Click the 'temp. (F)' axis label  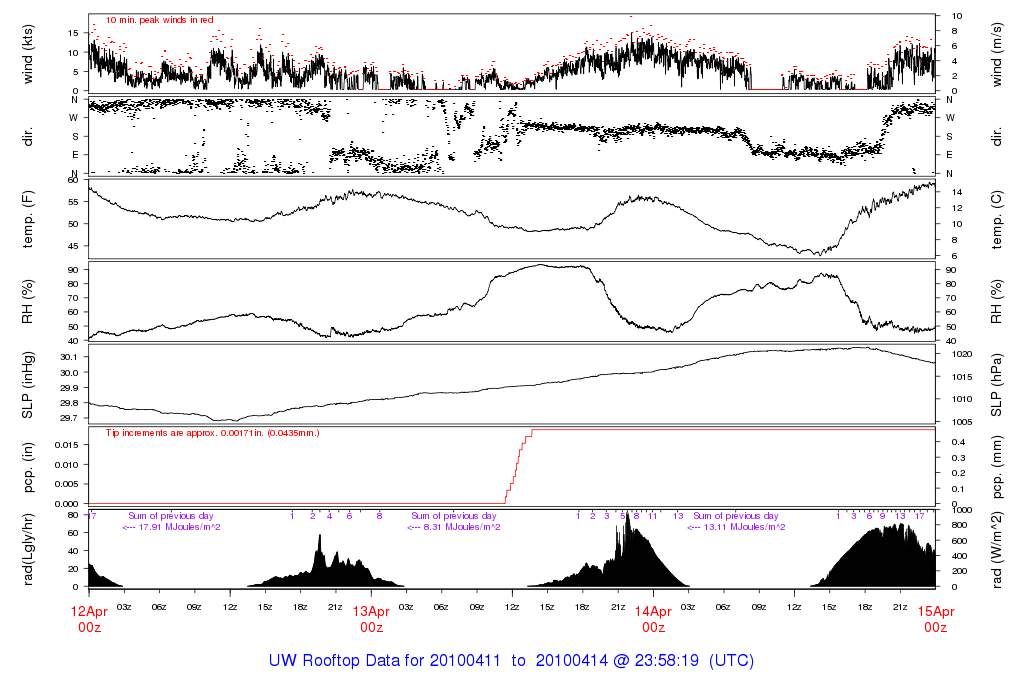[27, 219]
